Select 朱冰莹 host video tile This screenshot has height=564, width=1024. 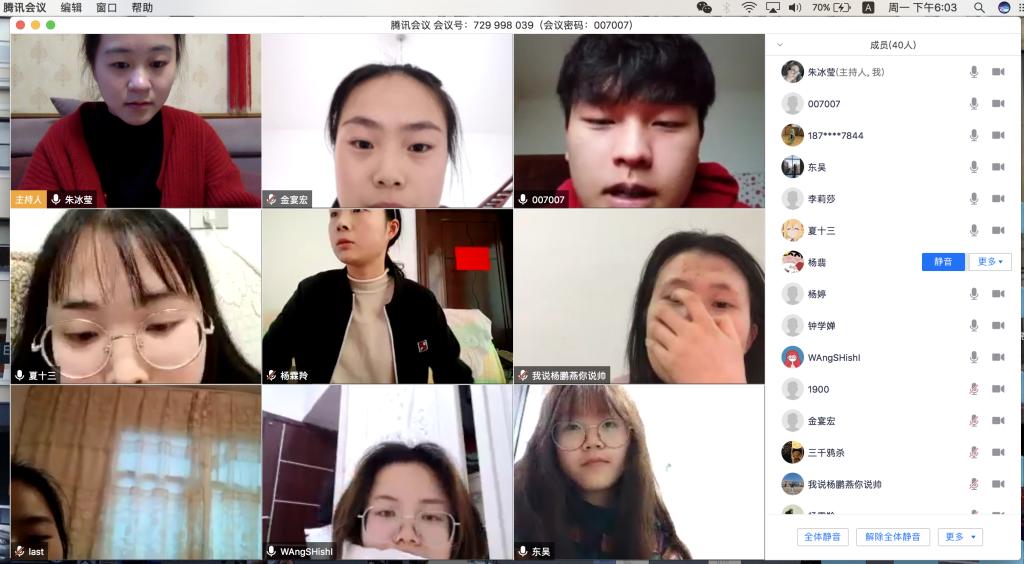click(136, 121)
